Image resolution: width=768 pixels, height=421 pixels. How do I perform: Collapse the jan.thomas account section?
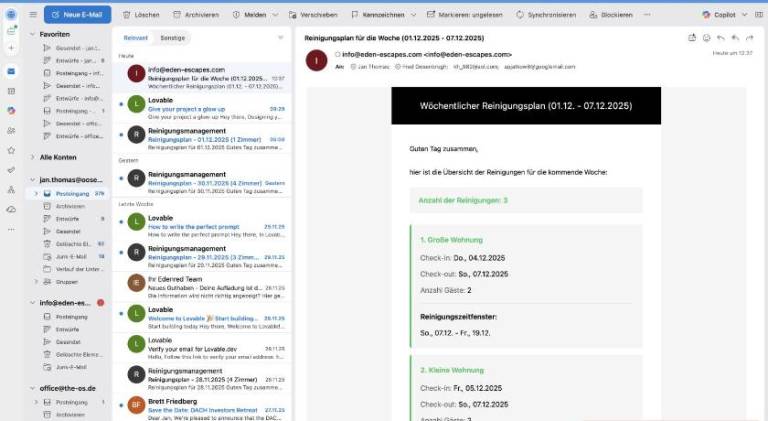32,180
